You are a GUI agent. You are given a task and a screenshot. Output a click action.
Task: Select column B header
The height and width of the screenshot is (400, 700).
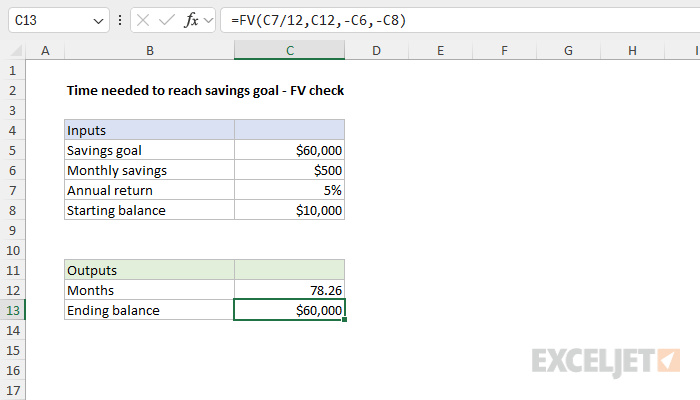150,50
